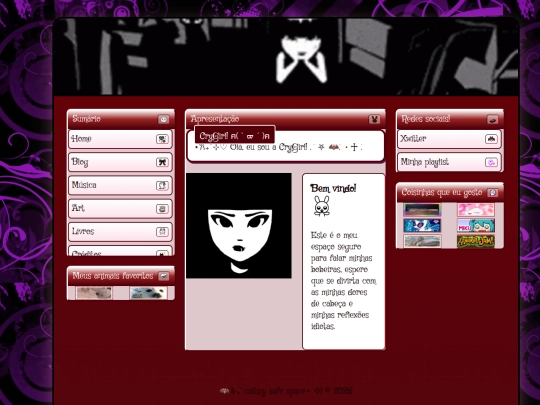
Task: Click the white seal photo in Meus animais favoritos
Action: point(148,293)
